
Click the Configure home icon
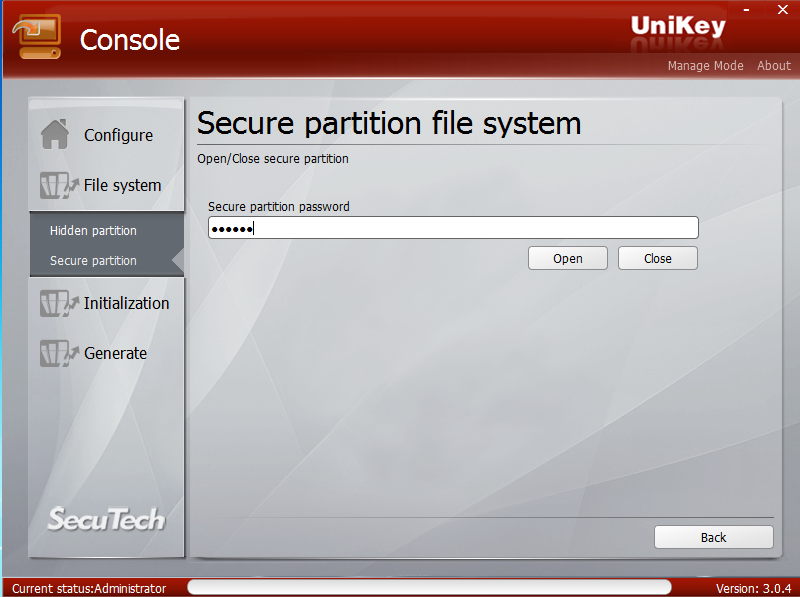[x=55, y=134]
